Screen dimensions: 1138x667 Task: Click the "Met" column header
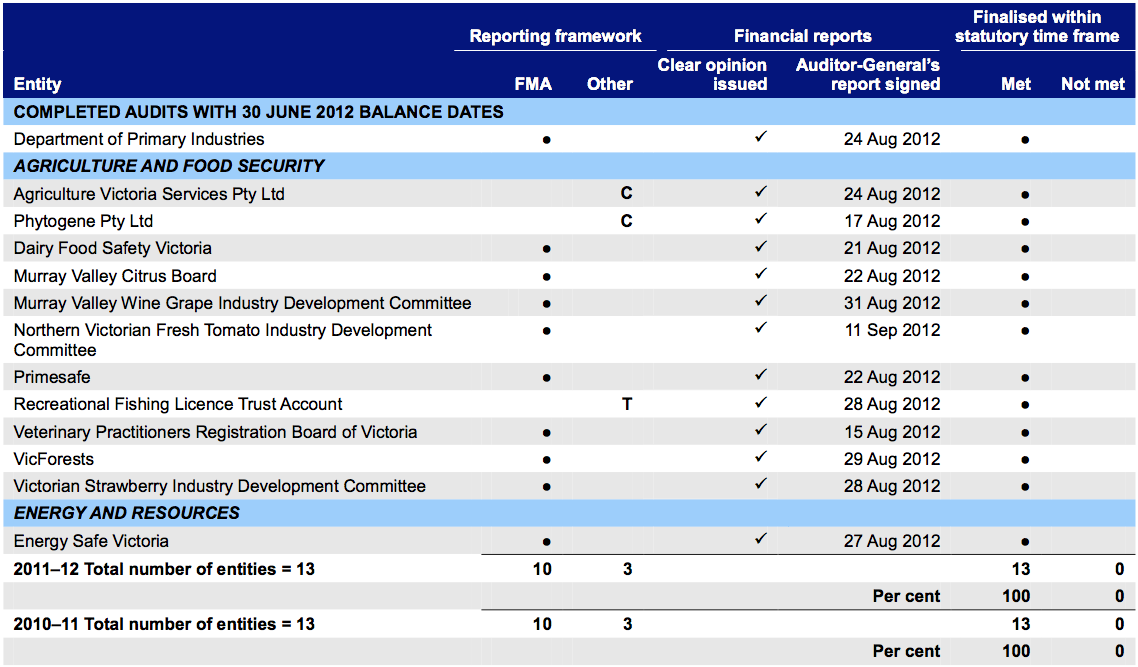pyautogui.click(x=1016, y=84)
